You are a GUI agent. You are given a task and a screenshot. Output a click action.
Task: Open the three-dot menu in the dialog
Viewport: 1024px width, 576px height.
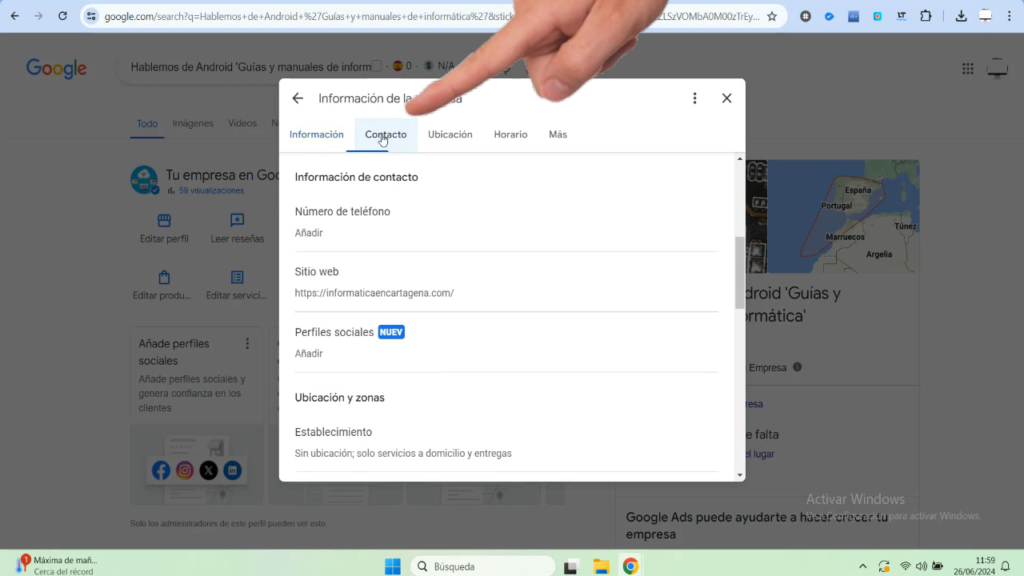click(x=695, y=98)
